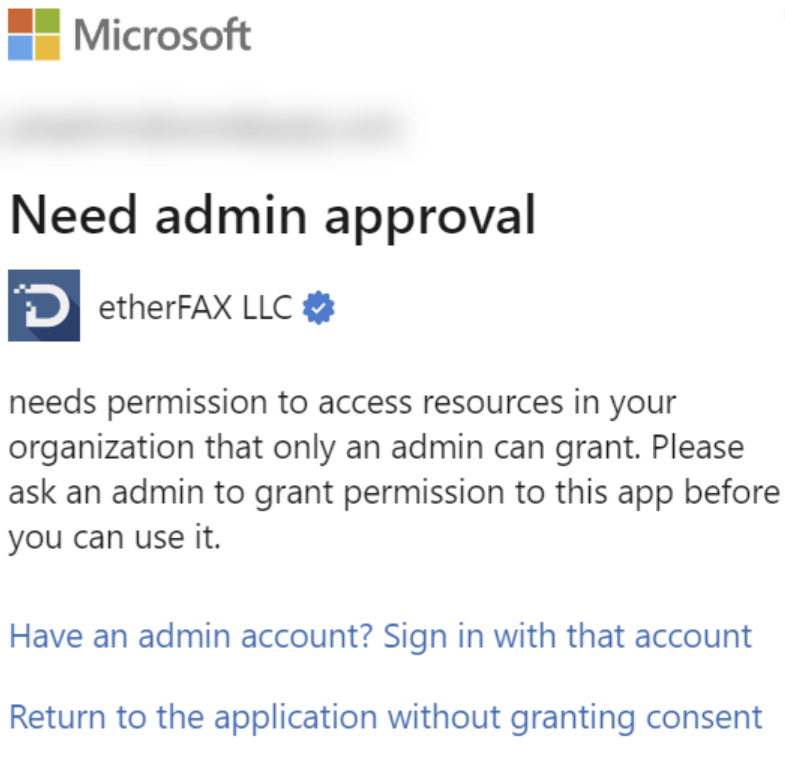The width and height of the screenshot is (785, 760).
Task: Click the "ask an admin to grant permission" line
Action: pos(250,492)
